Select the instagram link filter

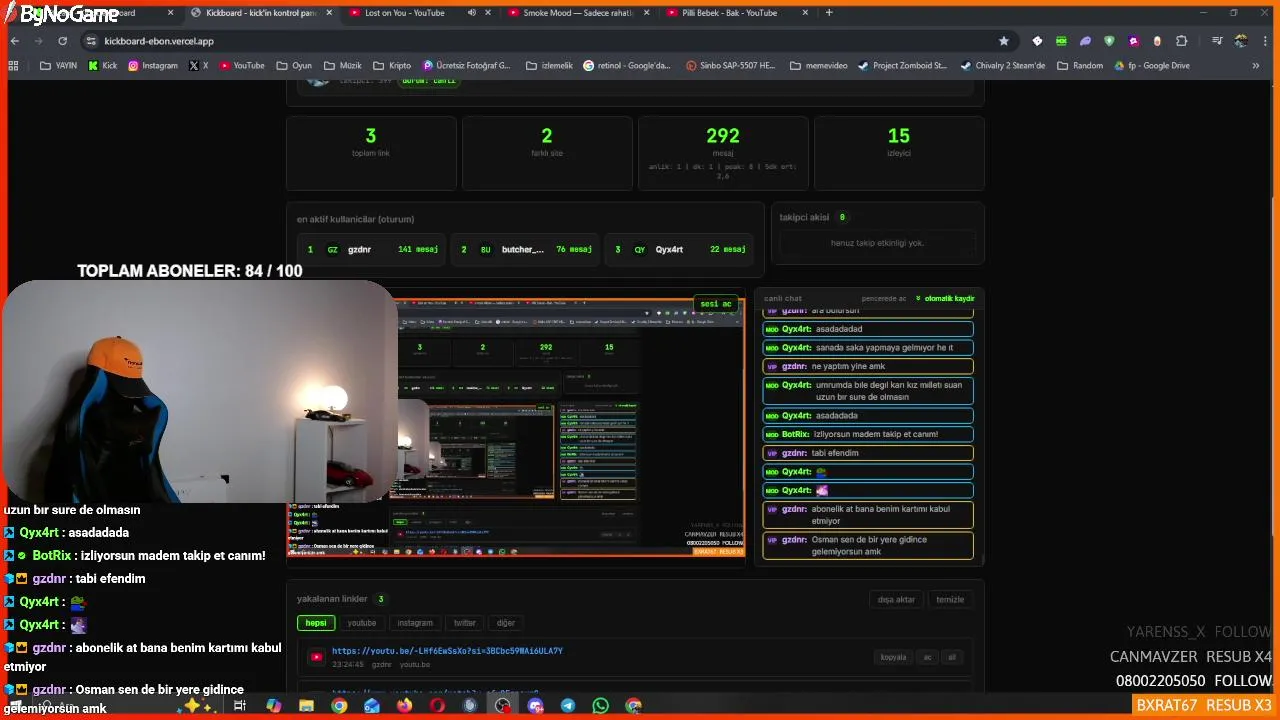point(415,623)
